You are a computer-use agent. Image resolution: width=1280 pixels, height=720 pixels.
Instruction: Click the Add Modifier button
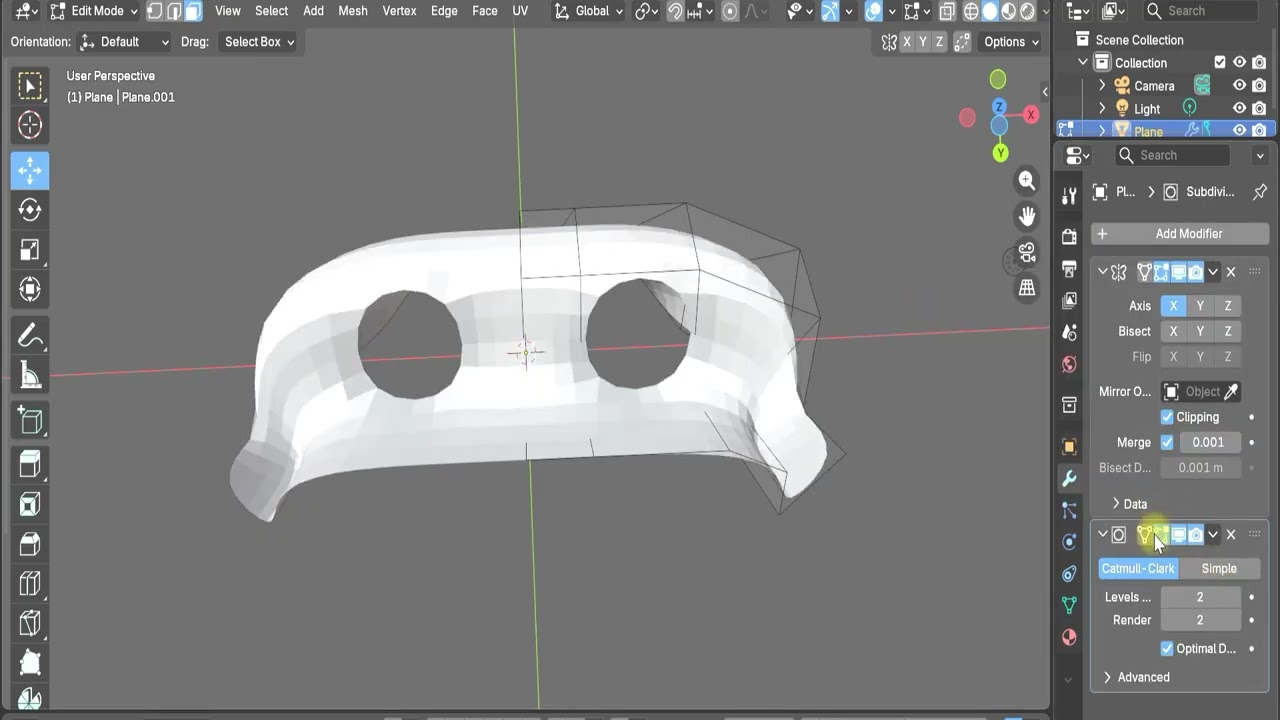click(1180, 234)
